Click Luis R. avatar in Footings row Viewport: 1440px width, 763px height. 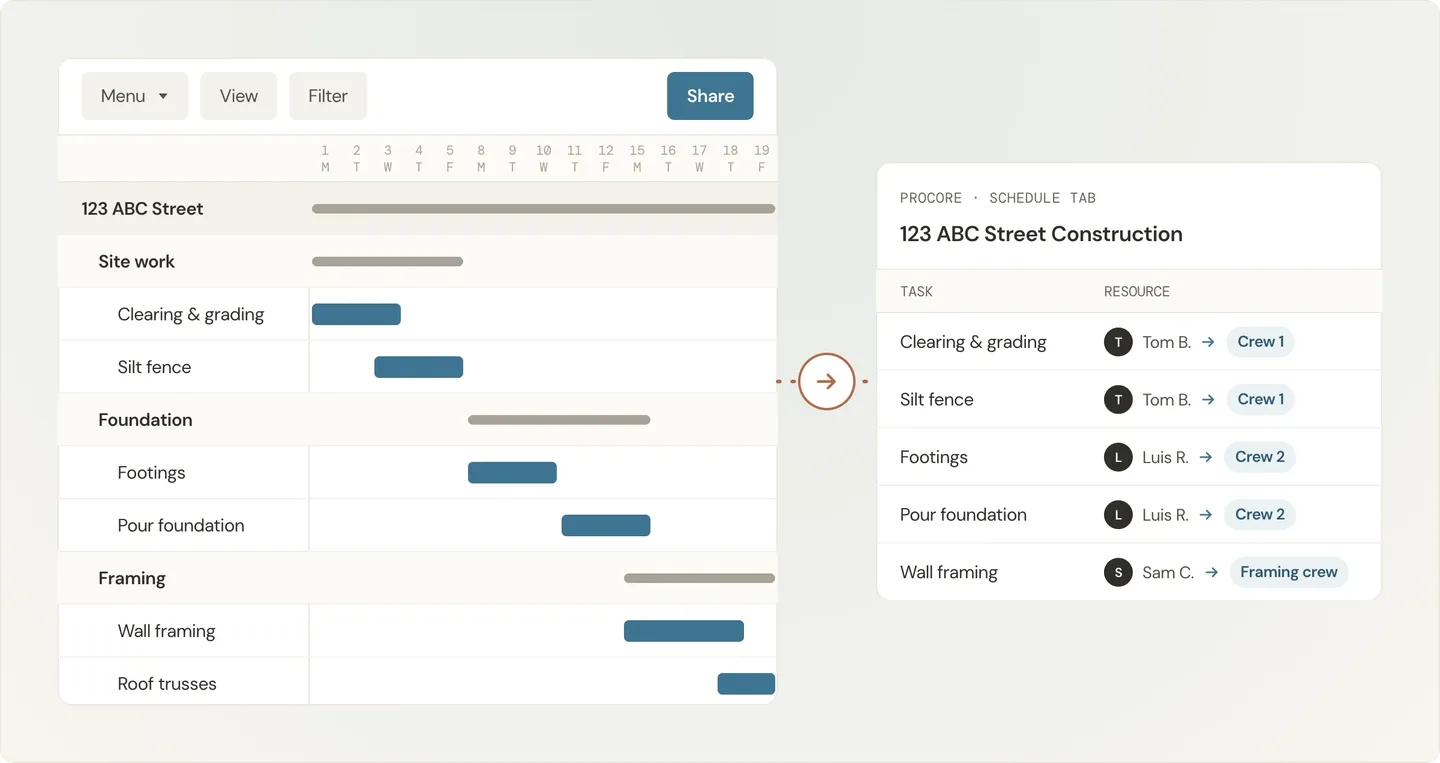pyautogui.click(x=1118, y=457)
